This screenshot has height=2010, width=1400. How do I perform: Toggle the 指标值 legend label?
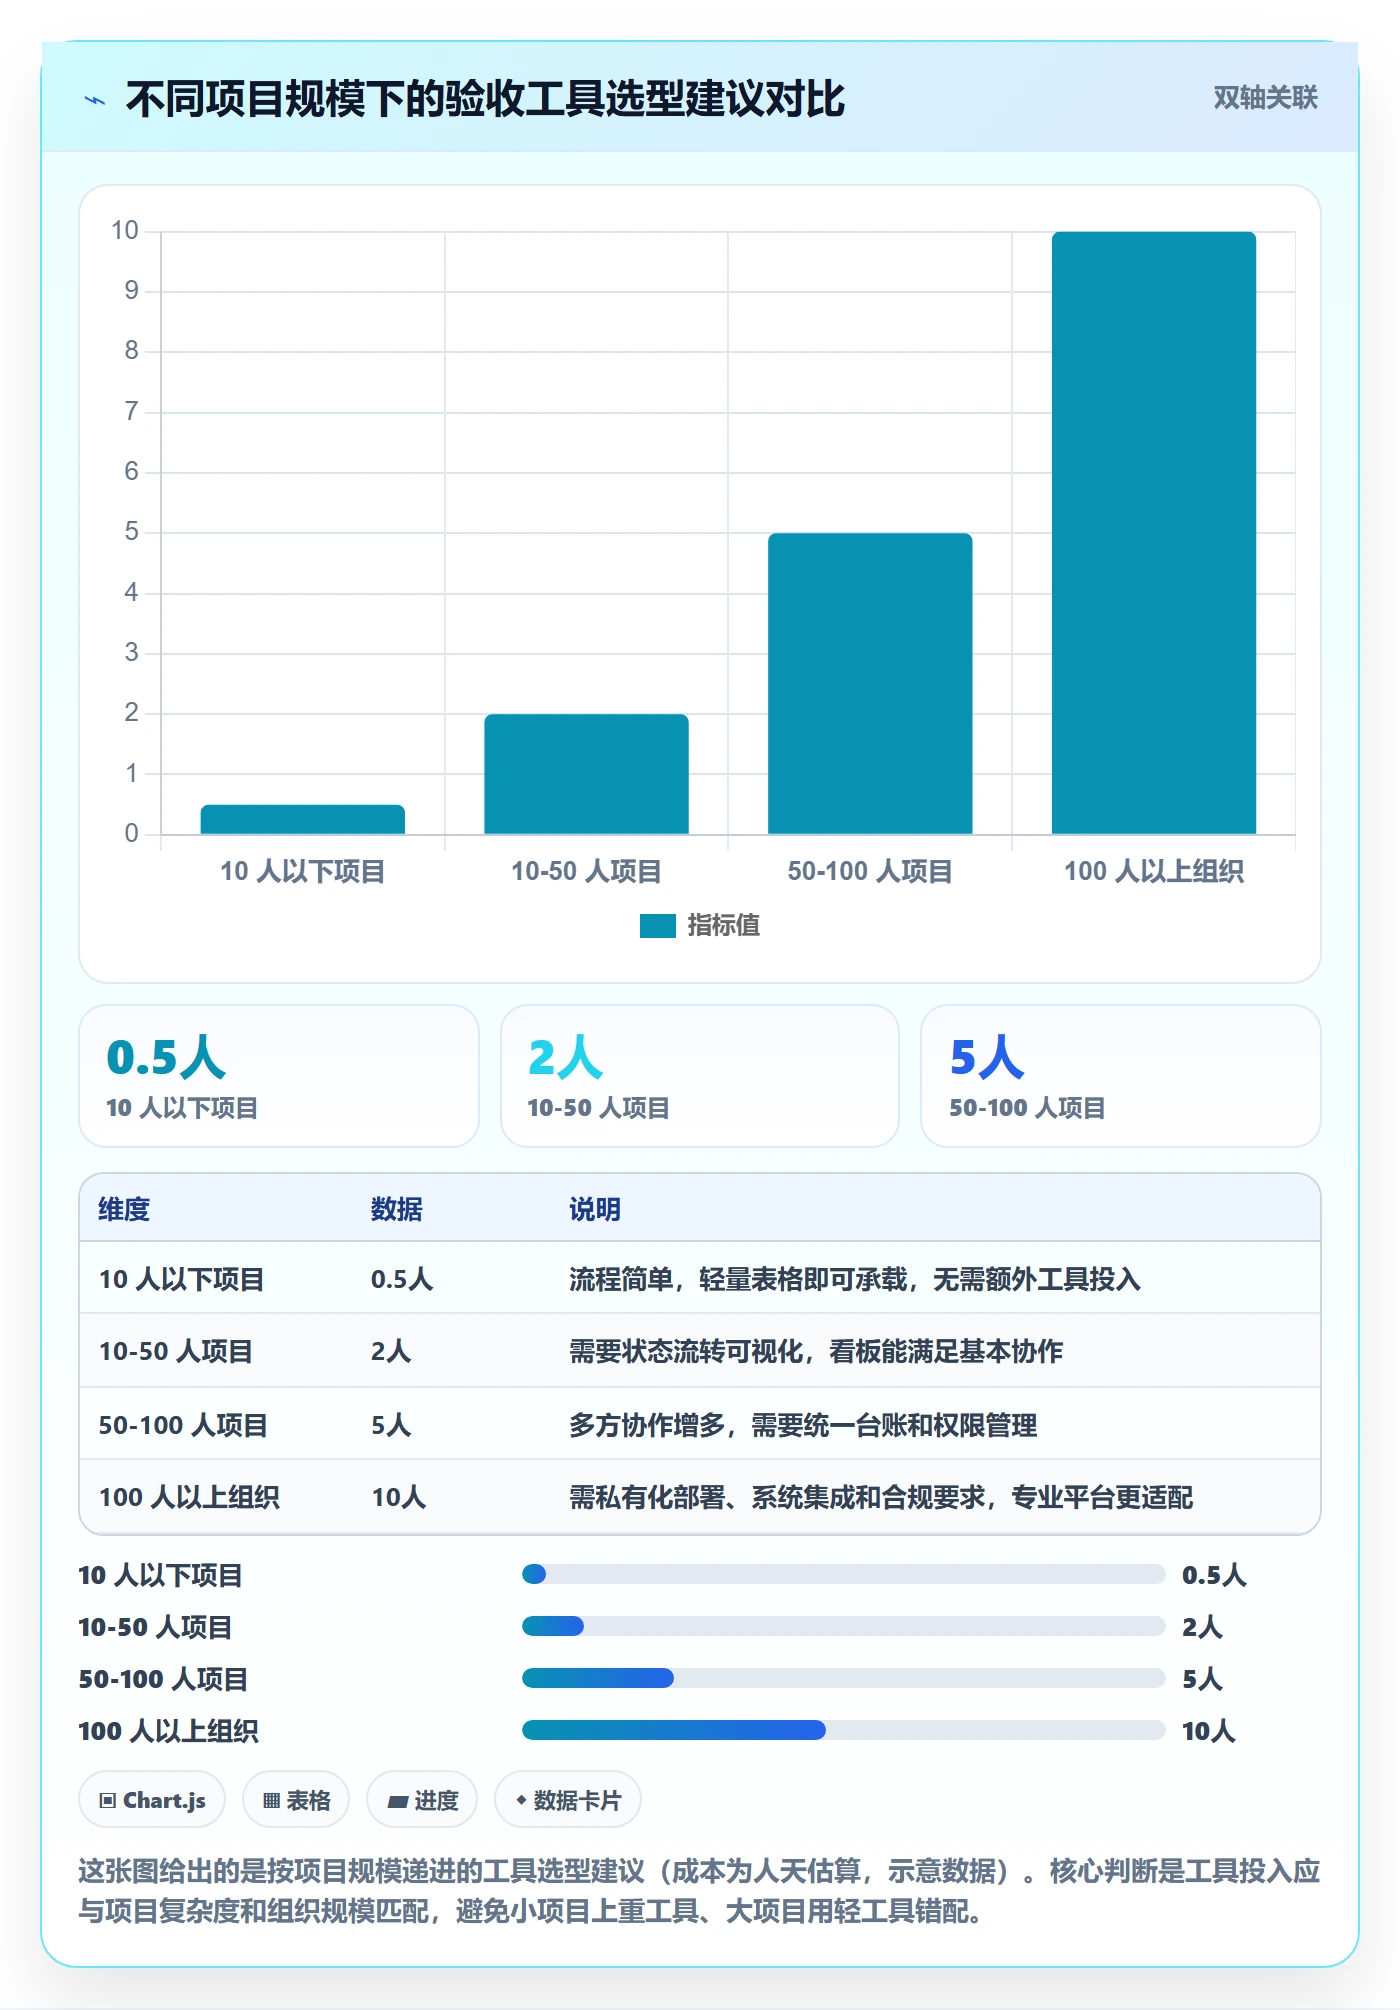[x=723, y=926]
